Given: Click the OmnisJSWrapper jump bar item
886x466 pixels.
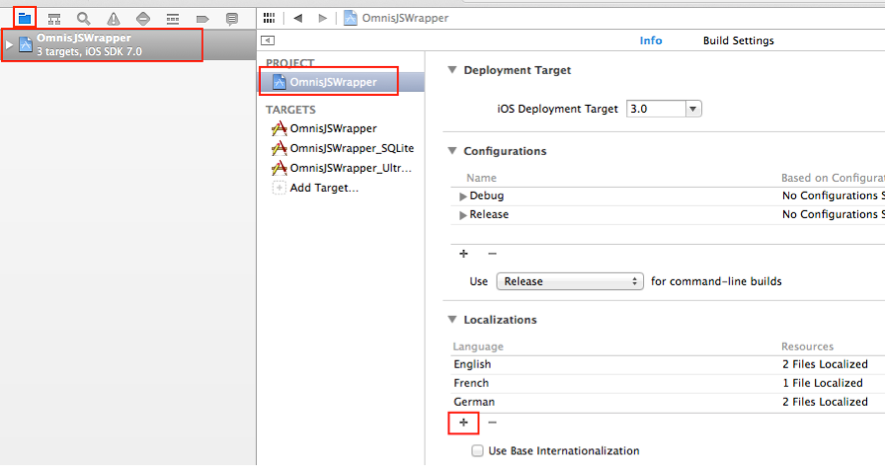Looking at the screenshot, I should [396, 18].
